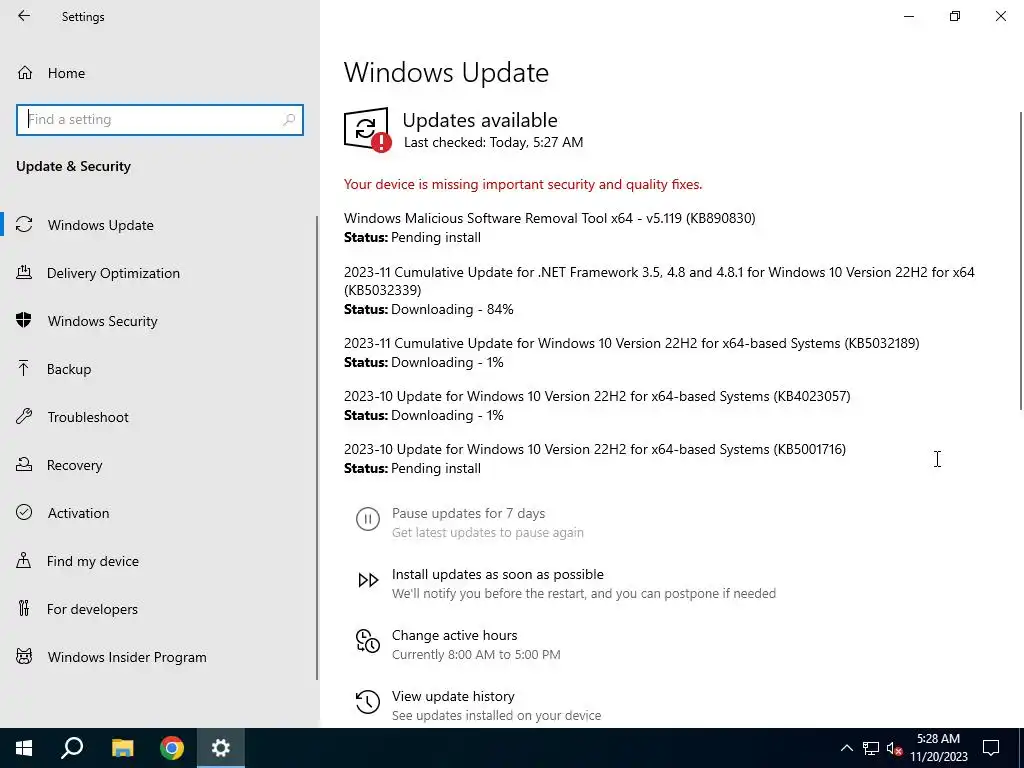This screenshot has height=768, width=1024.
Task: Click the KB4023057 update entry
Action: (x=597, y=405)
